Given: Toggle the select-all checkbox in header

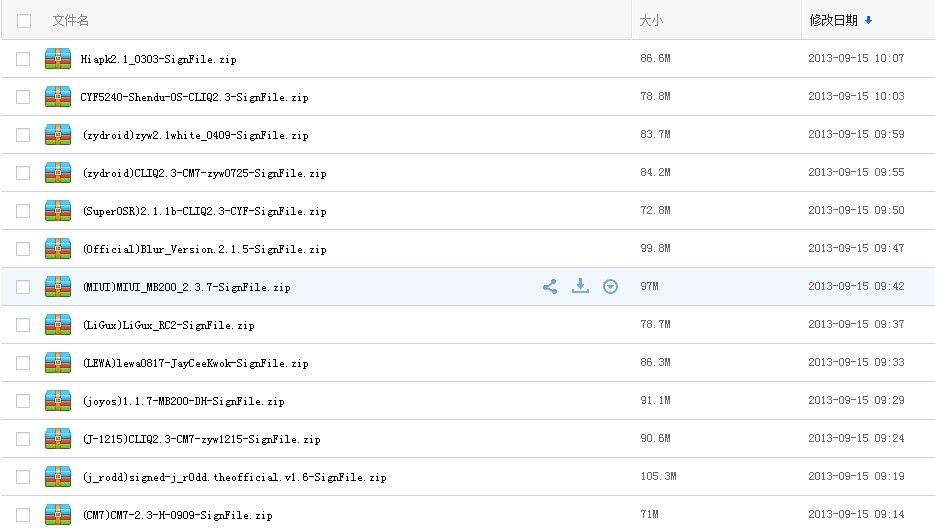Looking at the screenshot, I should tap(24, 20).
